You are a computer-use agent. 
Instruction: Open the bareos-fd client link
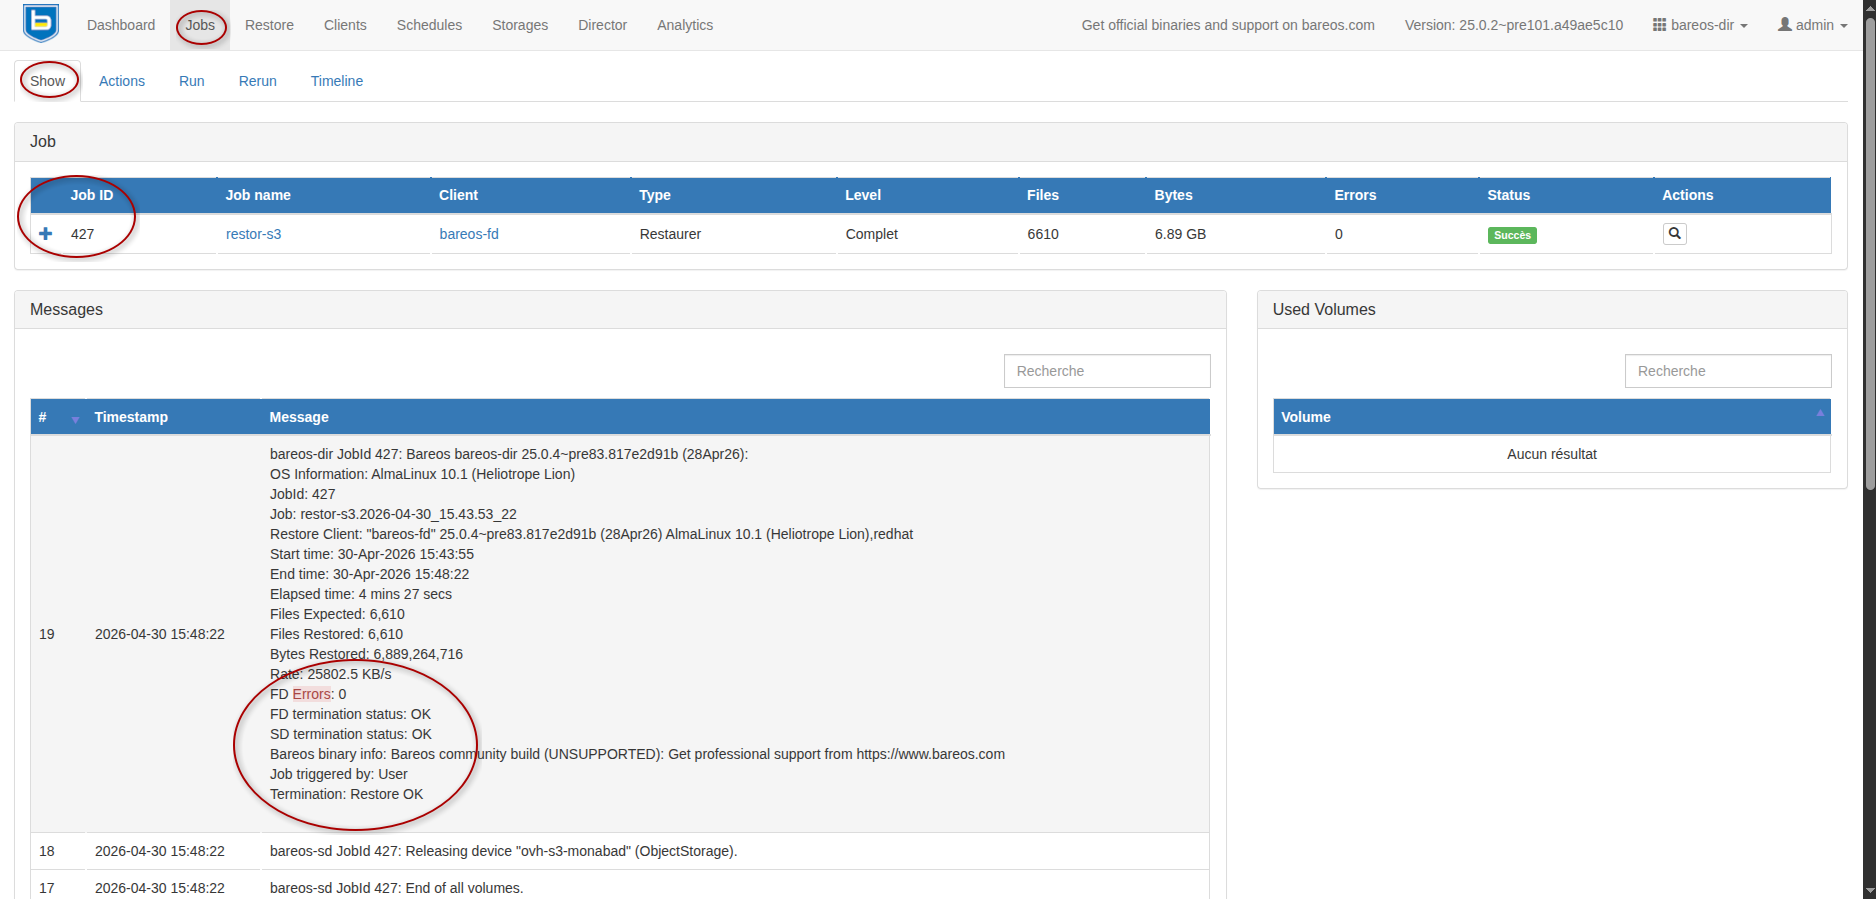(469, 234)
